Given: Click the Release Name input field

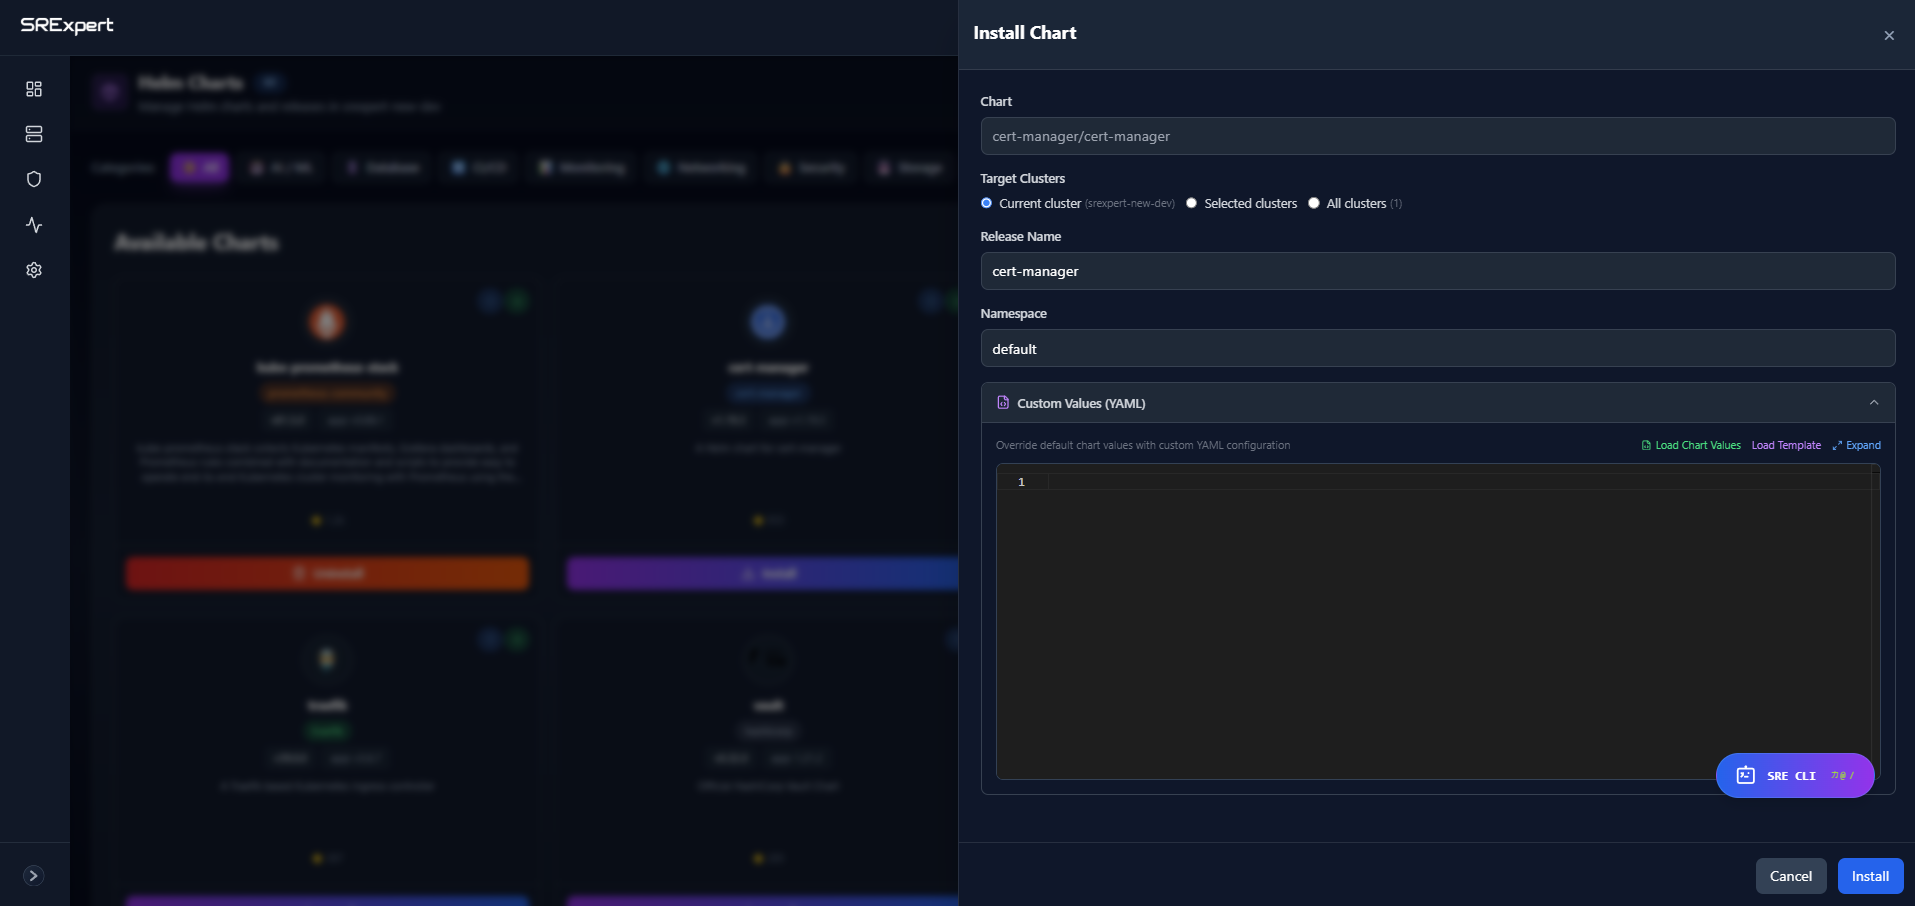Looking at the screenshot, I should [x=1437, y=271].
